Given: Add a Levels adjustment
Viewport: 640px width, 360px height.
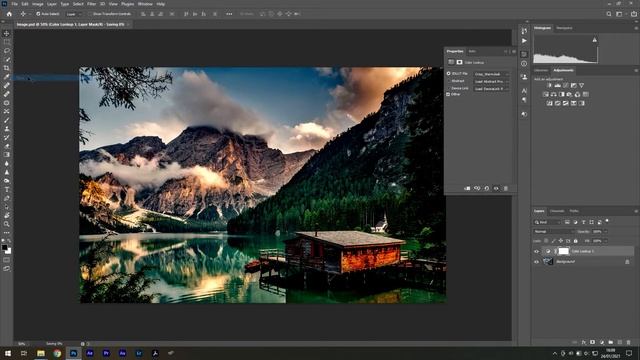Looking at the screenshot, I should [x=558, y=85].
